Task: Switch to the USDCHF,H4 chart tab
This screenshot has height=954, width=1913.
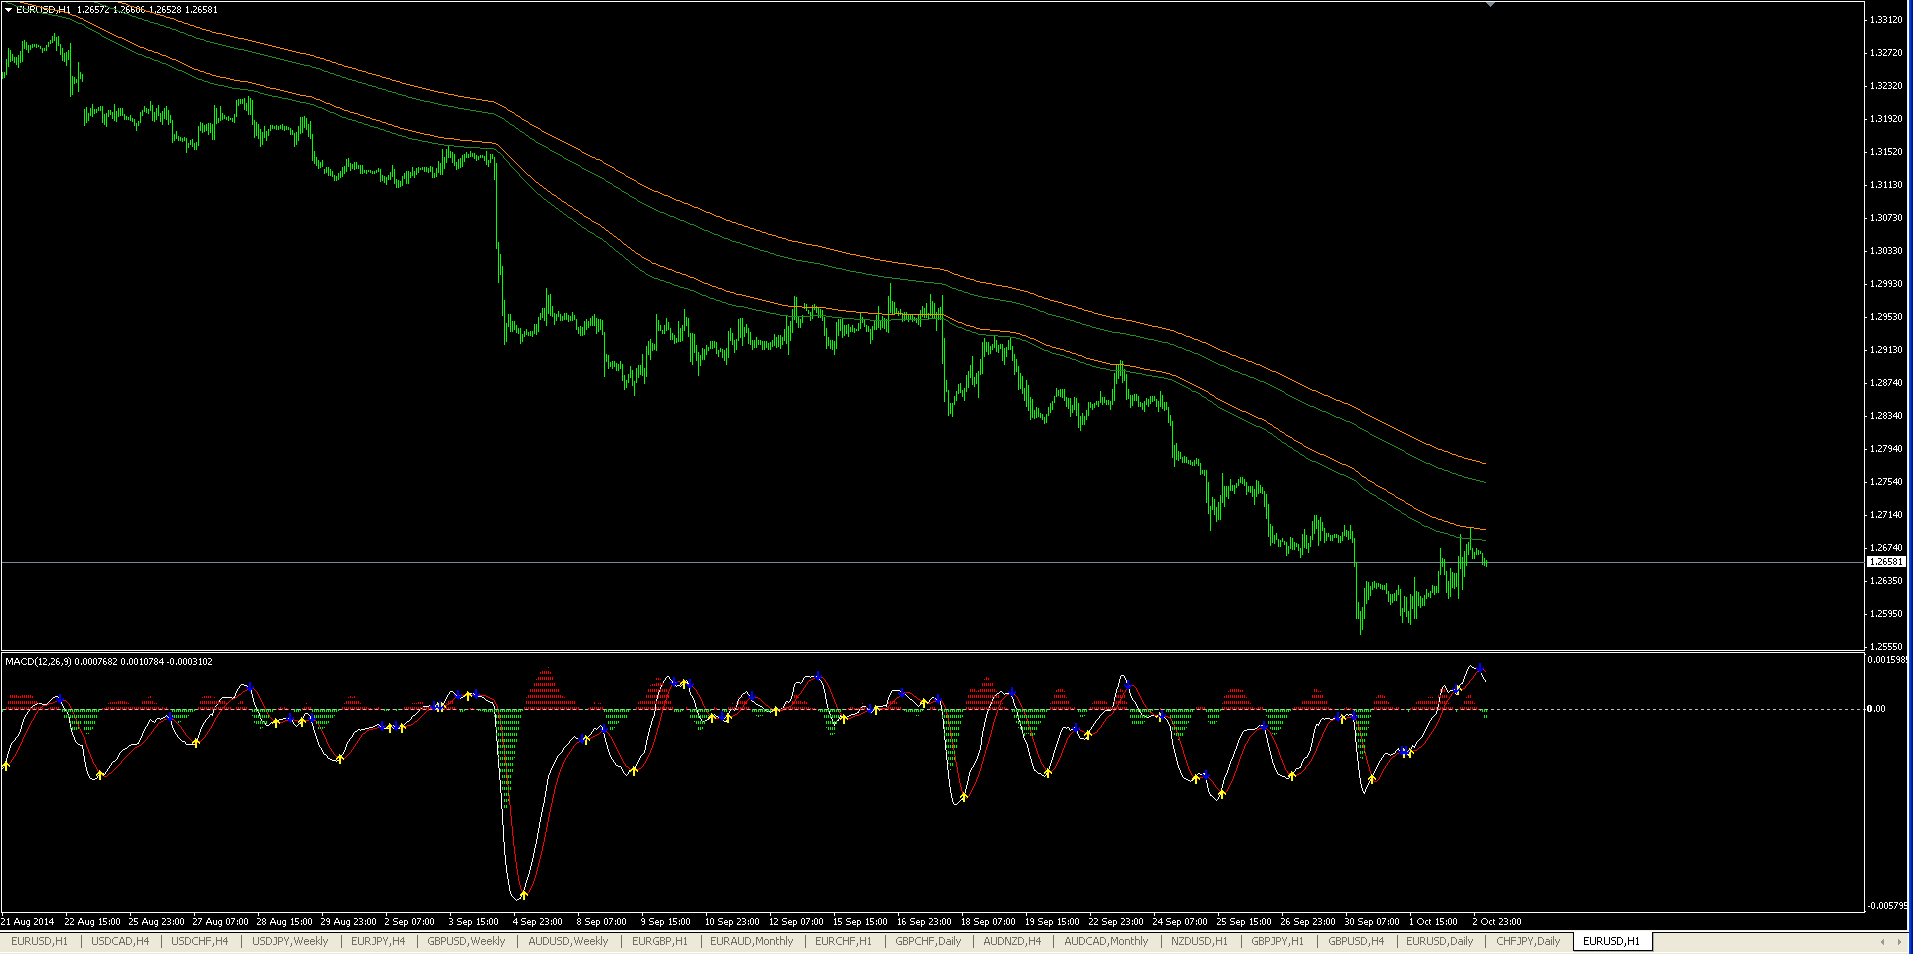Action: pyautogui.click(x=200, y=941)
